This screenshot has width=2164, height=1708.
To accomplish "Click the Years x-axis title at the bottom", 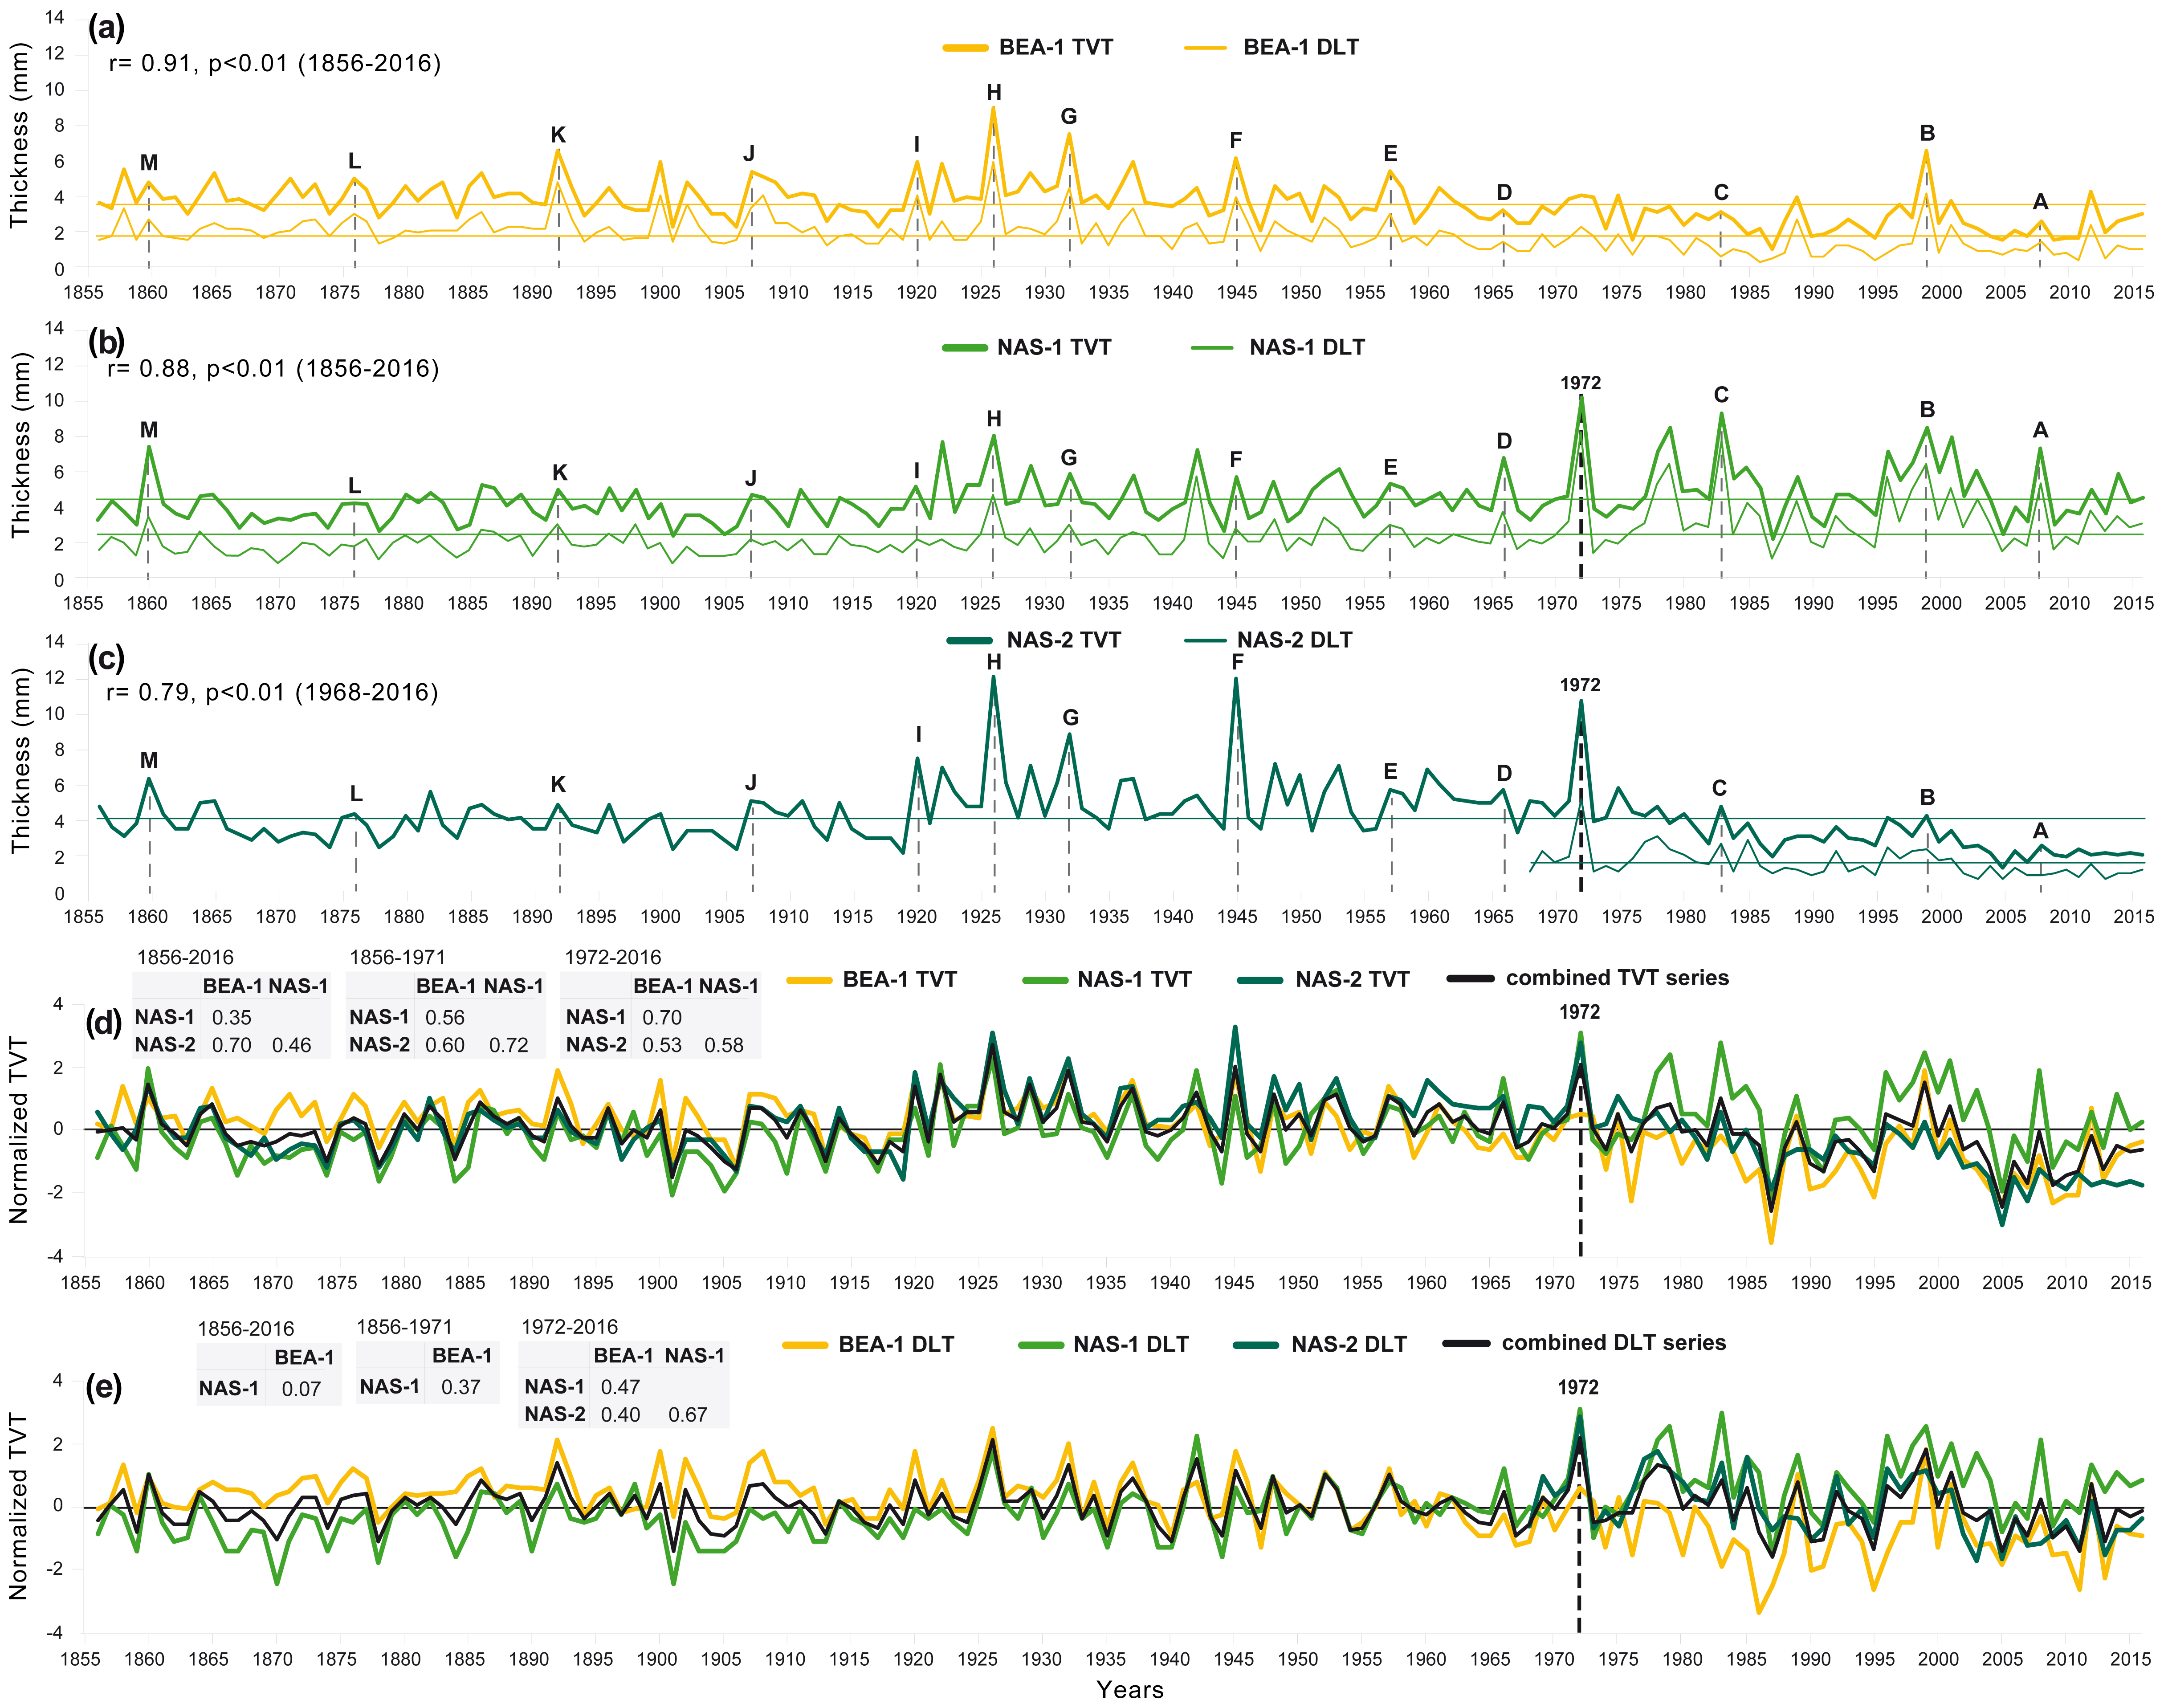I will pyautogui.click(x=1129, y=1689).
